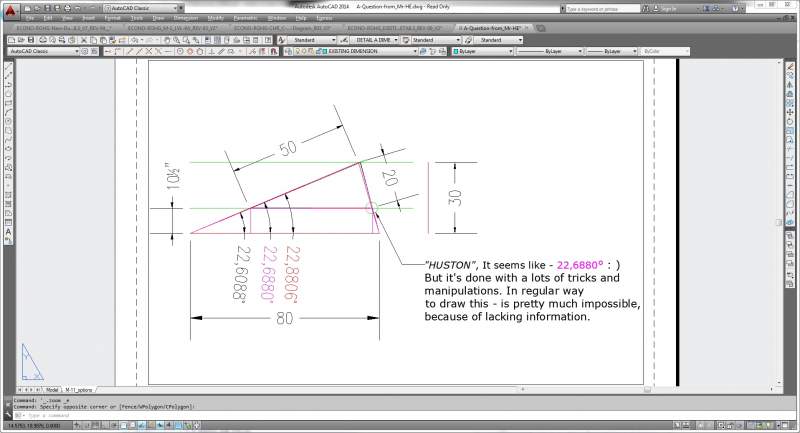Select Multiline Text 'A' tool in Draw toolbar
The height and width of the screenshot is (433, 800).
(x=8, y=232)
